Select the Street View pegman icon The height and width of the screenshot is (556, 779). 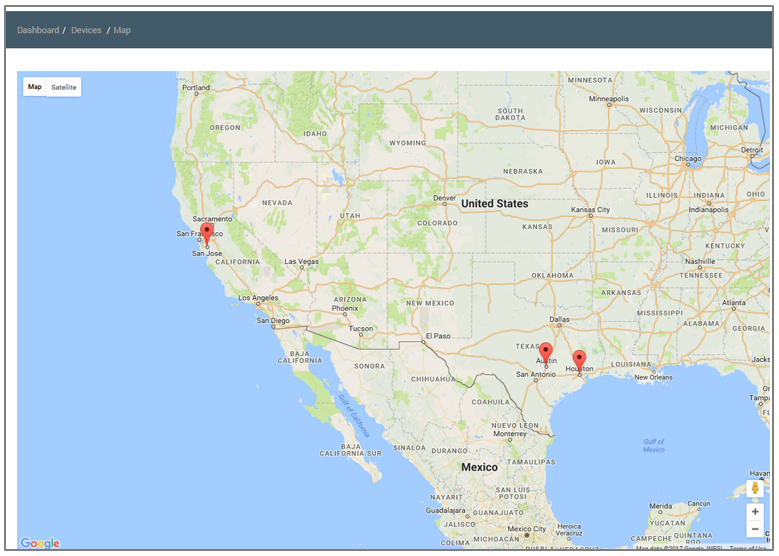(x=755, y=488)
